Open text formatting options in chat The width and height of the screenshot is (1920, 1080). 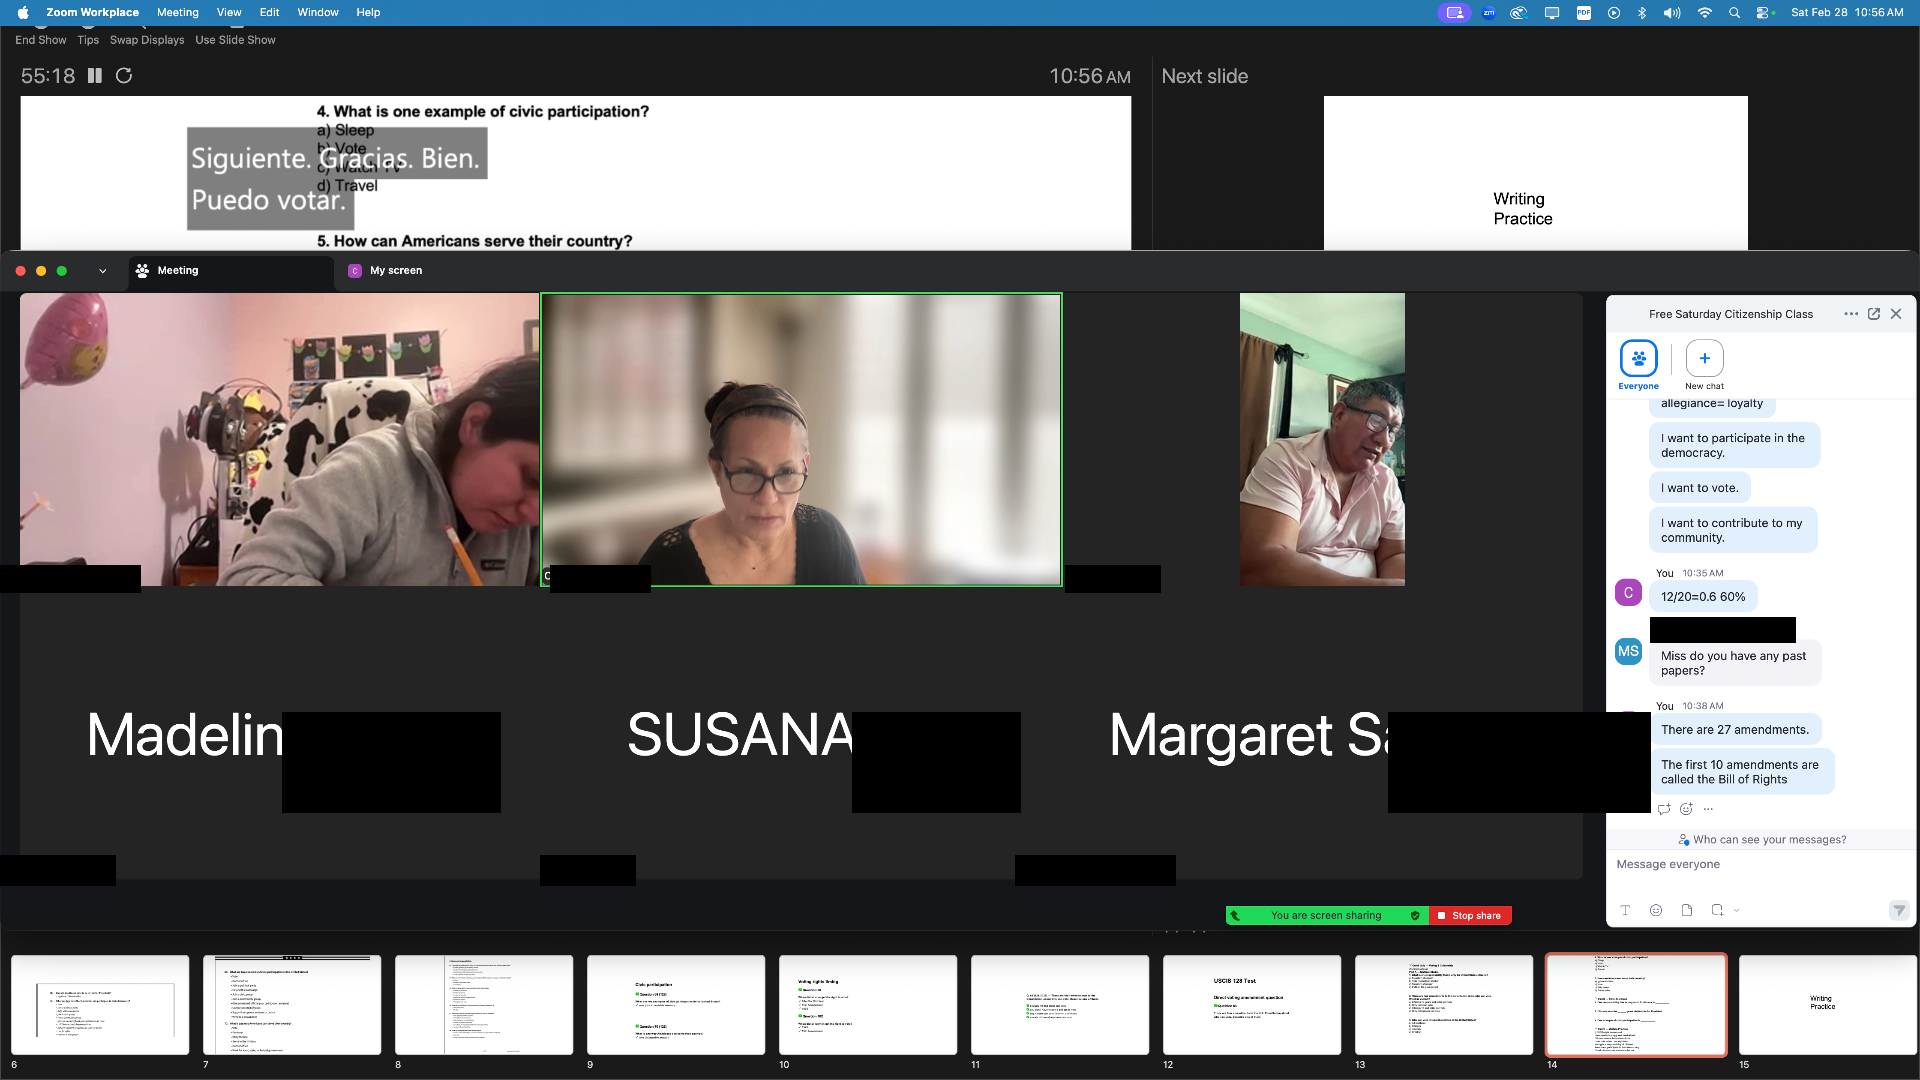coord(1625,911)
